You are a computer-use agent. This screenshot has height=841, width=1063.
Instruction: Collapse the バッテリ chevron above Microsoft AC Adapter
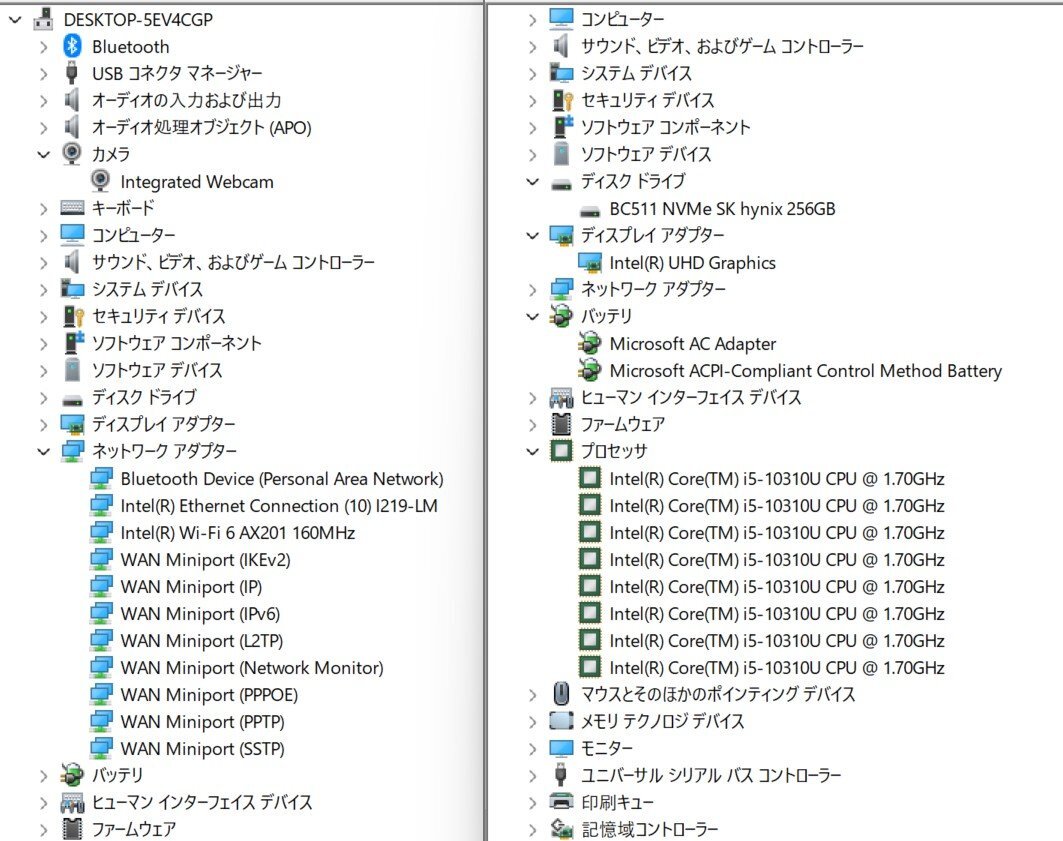coord(533,316)
